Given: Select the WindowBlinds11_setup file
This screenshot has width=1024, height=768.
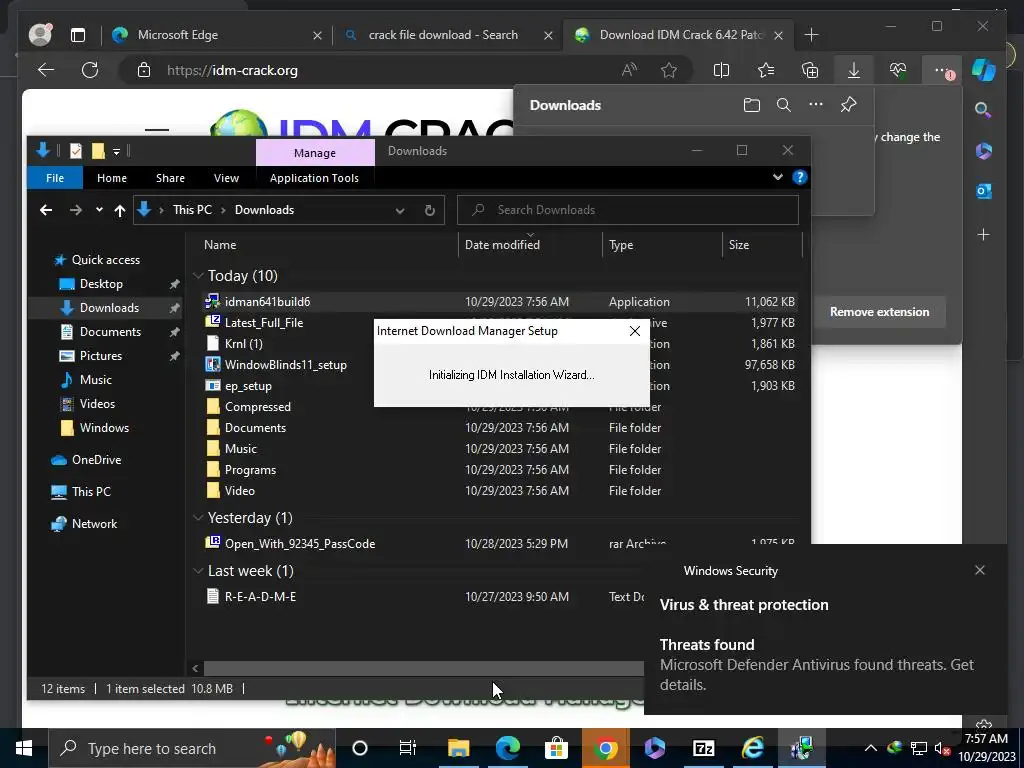Looking at the screenshot, I should [x=285, y=365].
